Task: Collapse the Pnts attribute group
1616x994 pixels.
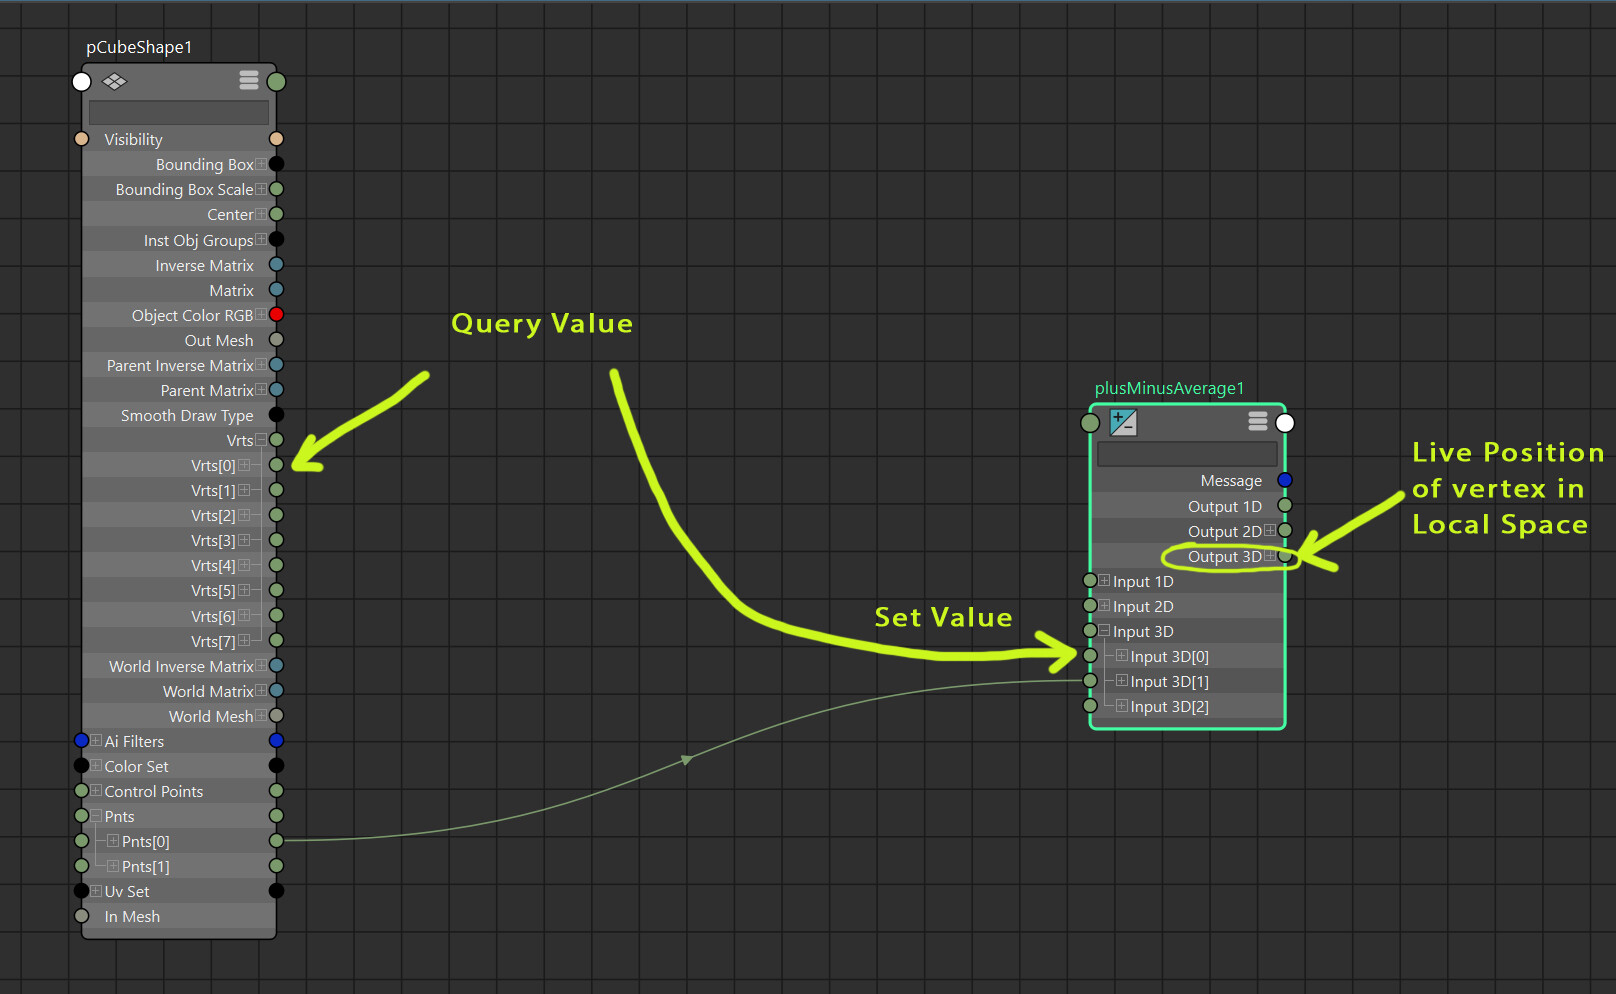Action: [96, 816]
